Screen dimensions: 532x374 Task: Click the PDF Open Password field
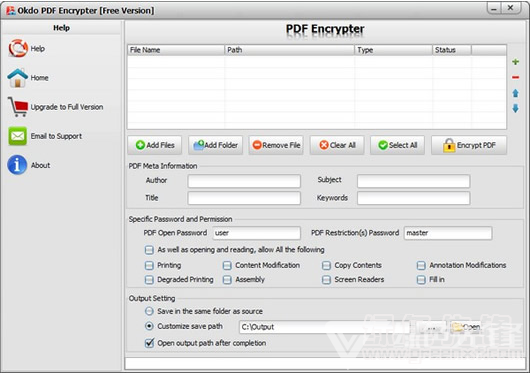pos(256,233)
